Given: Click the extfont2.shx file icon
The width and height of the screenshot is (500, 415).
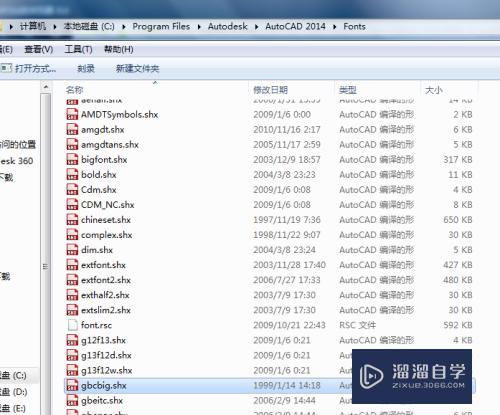Looking at the screenshot, I should click(x=72, y=280).
